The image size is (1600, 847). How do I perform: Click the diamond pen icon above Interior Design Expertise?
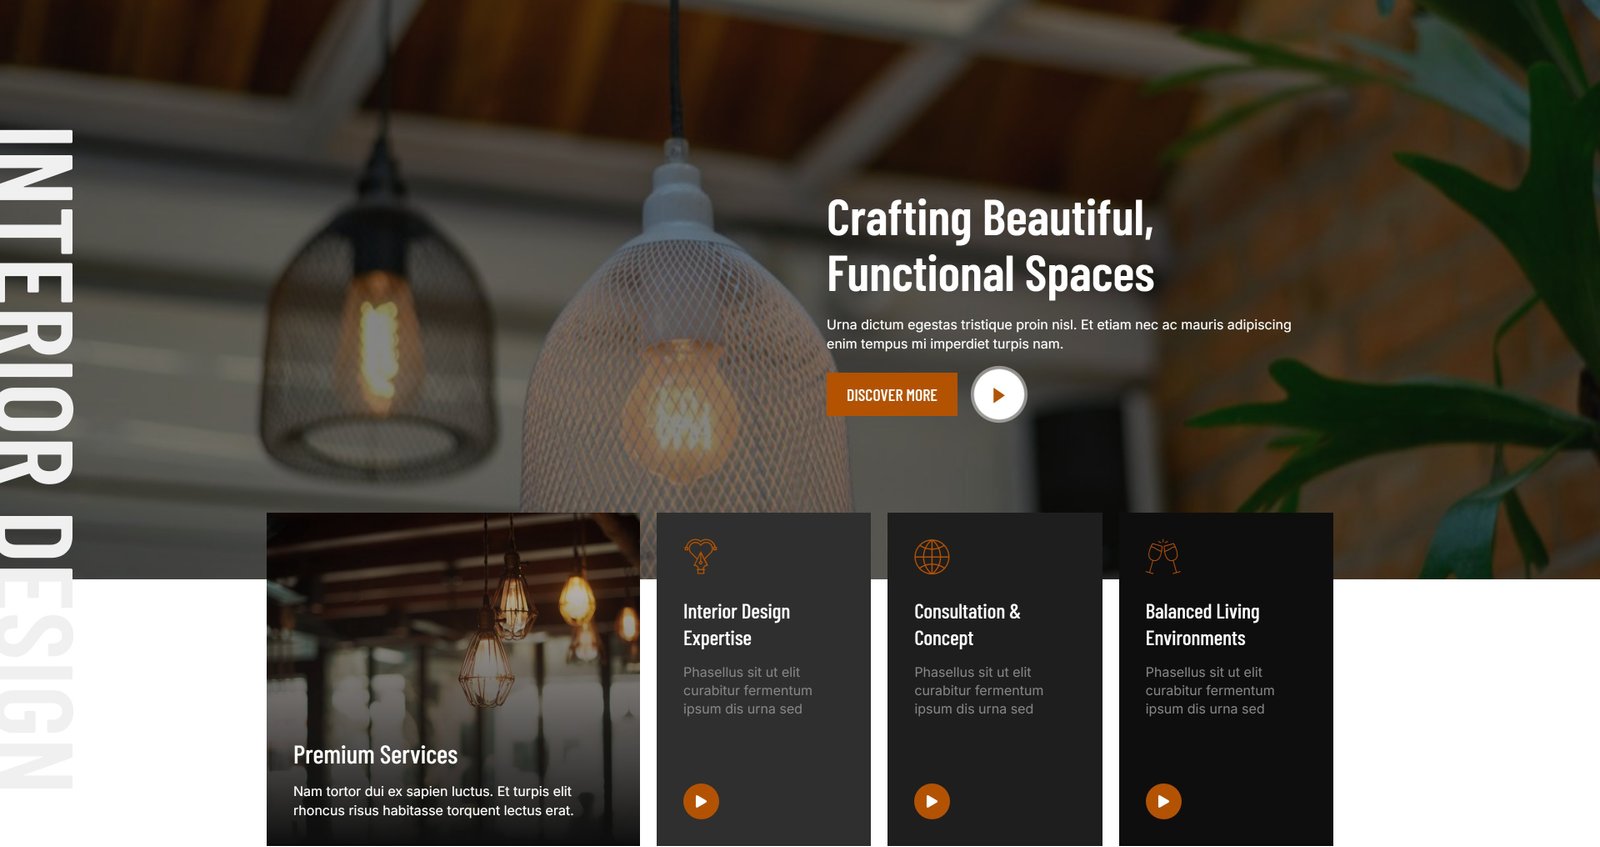pyautogui.click(x=700, y=556)
